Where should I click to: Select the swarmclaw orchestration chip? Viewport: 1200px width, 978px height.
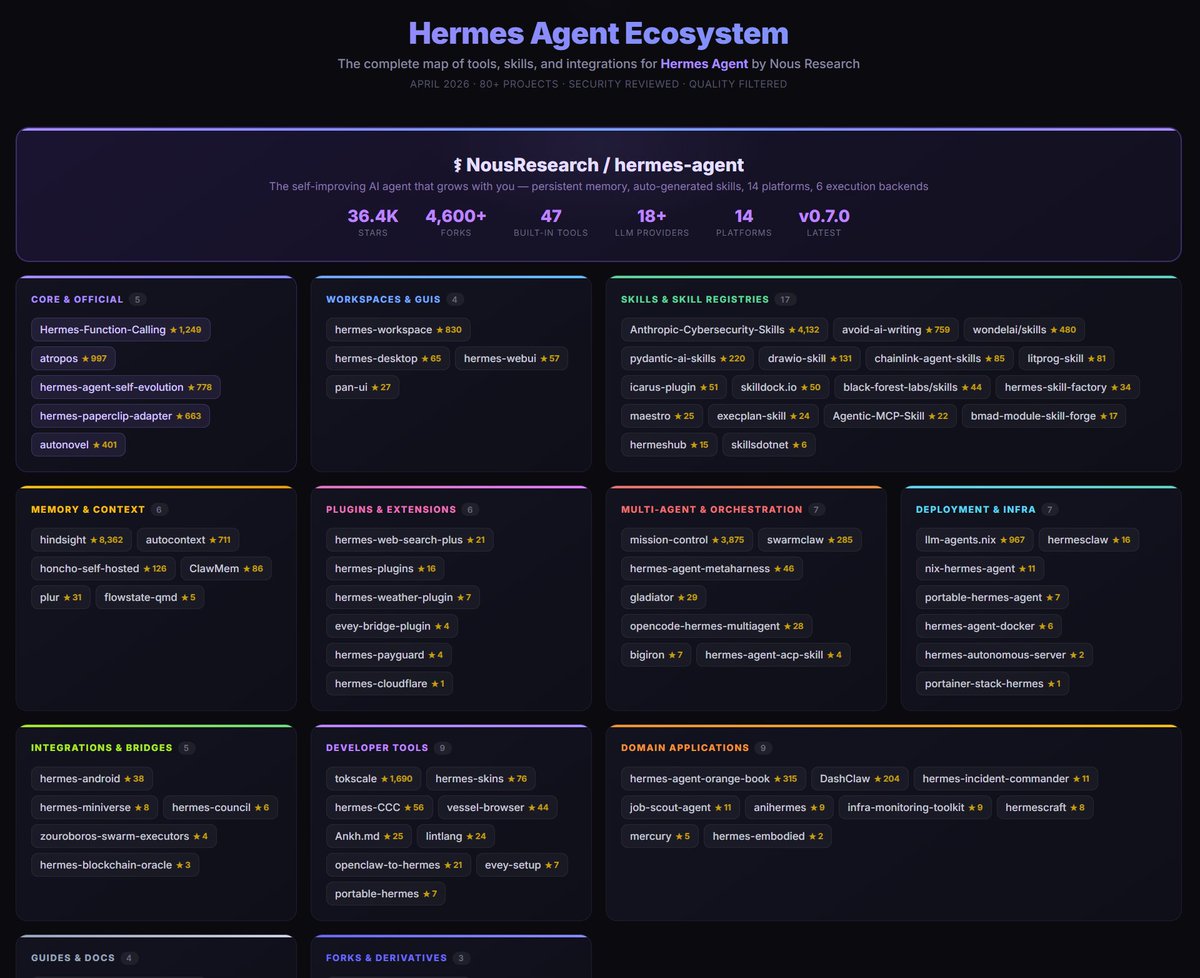809,540
